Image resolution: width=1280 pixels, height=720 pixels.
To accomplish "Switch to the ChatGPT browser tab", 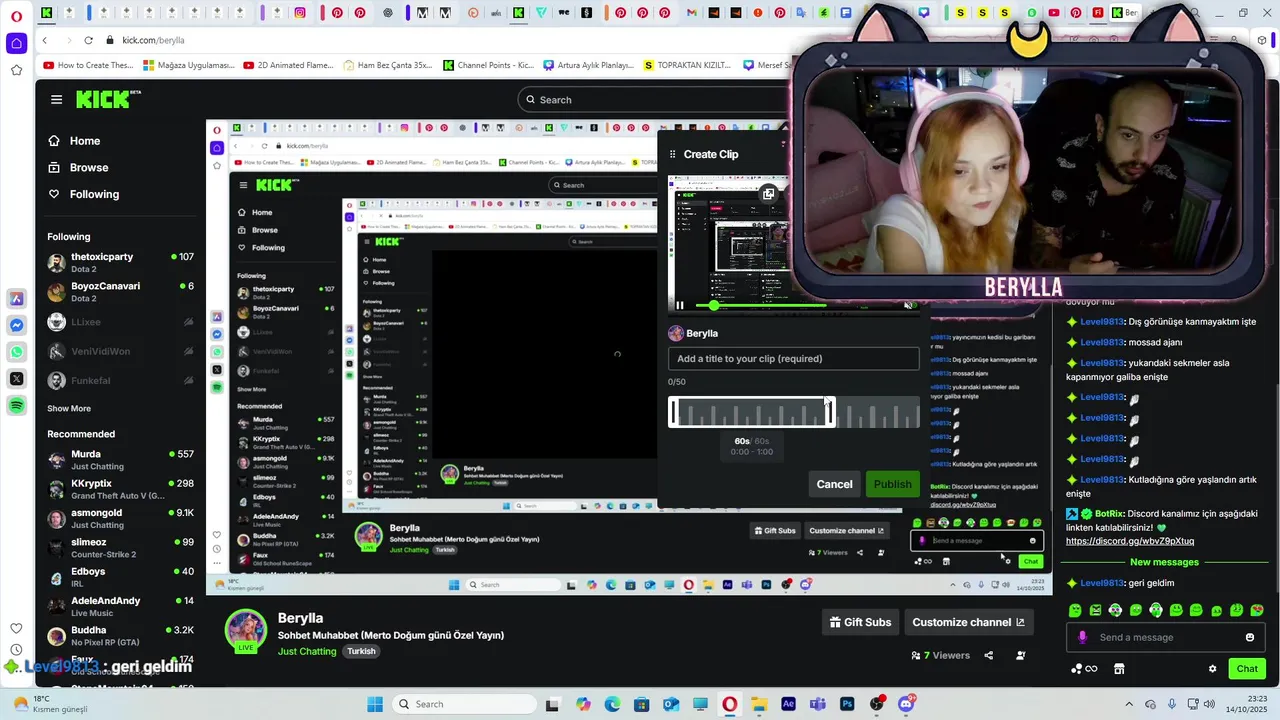I will [388, 13].
